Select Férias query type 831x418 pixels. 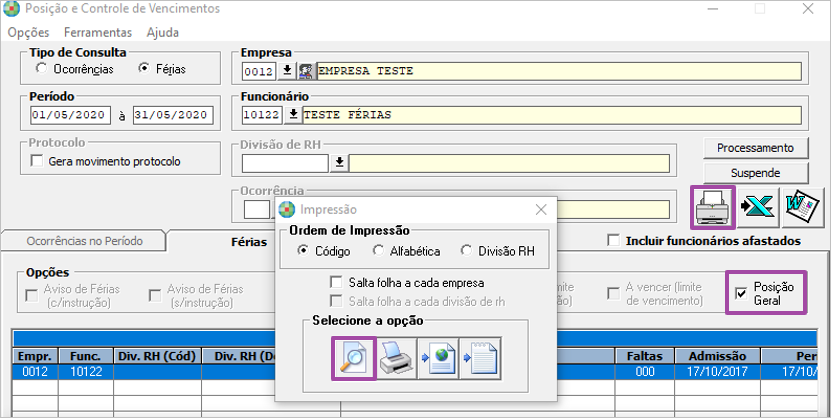pos(144,69)
